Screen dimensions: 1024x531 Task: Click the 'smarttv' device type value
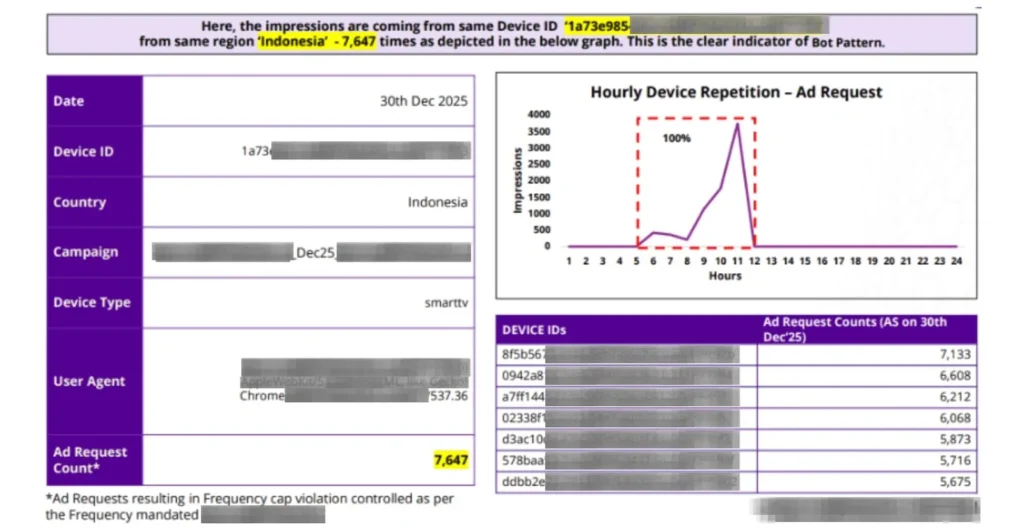tap(445, 302)
